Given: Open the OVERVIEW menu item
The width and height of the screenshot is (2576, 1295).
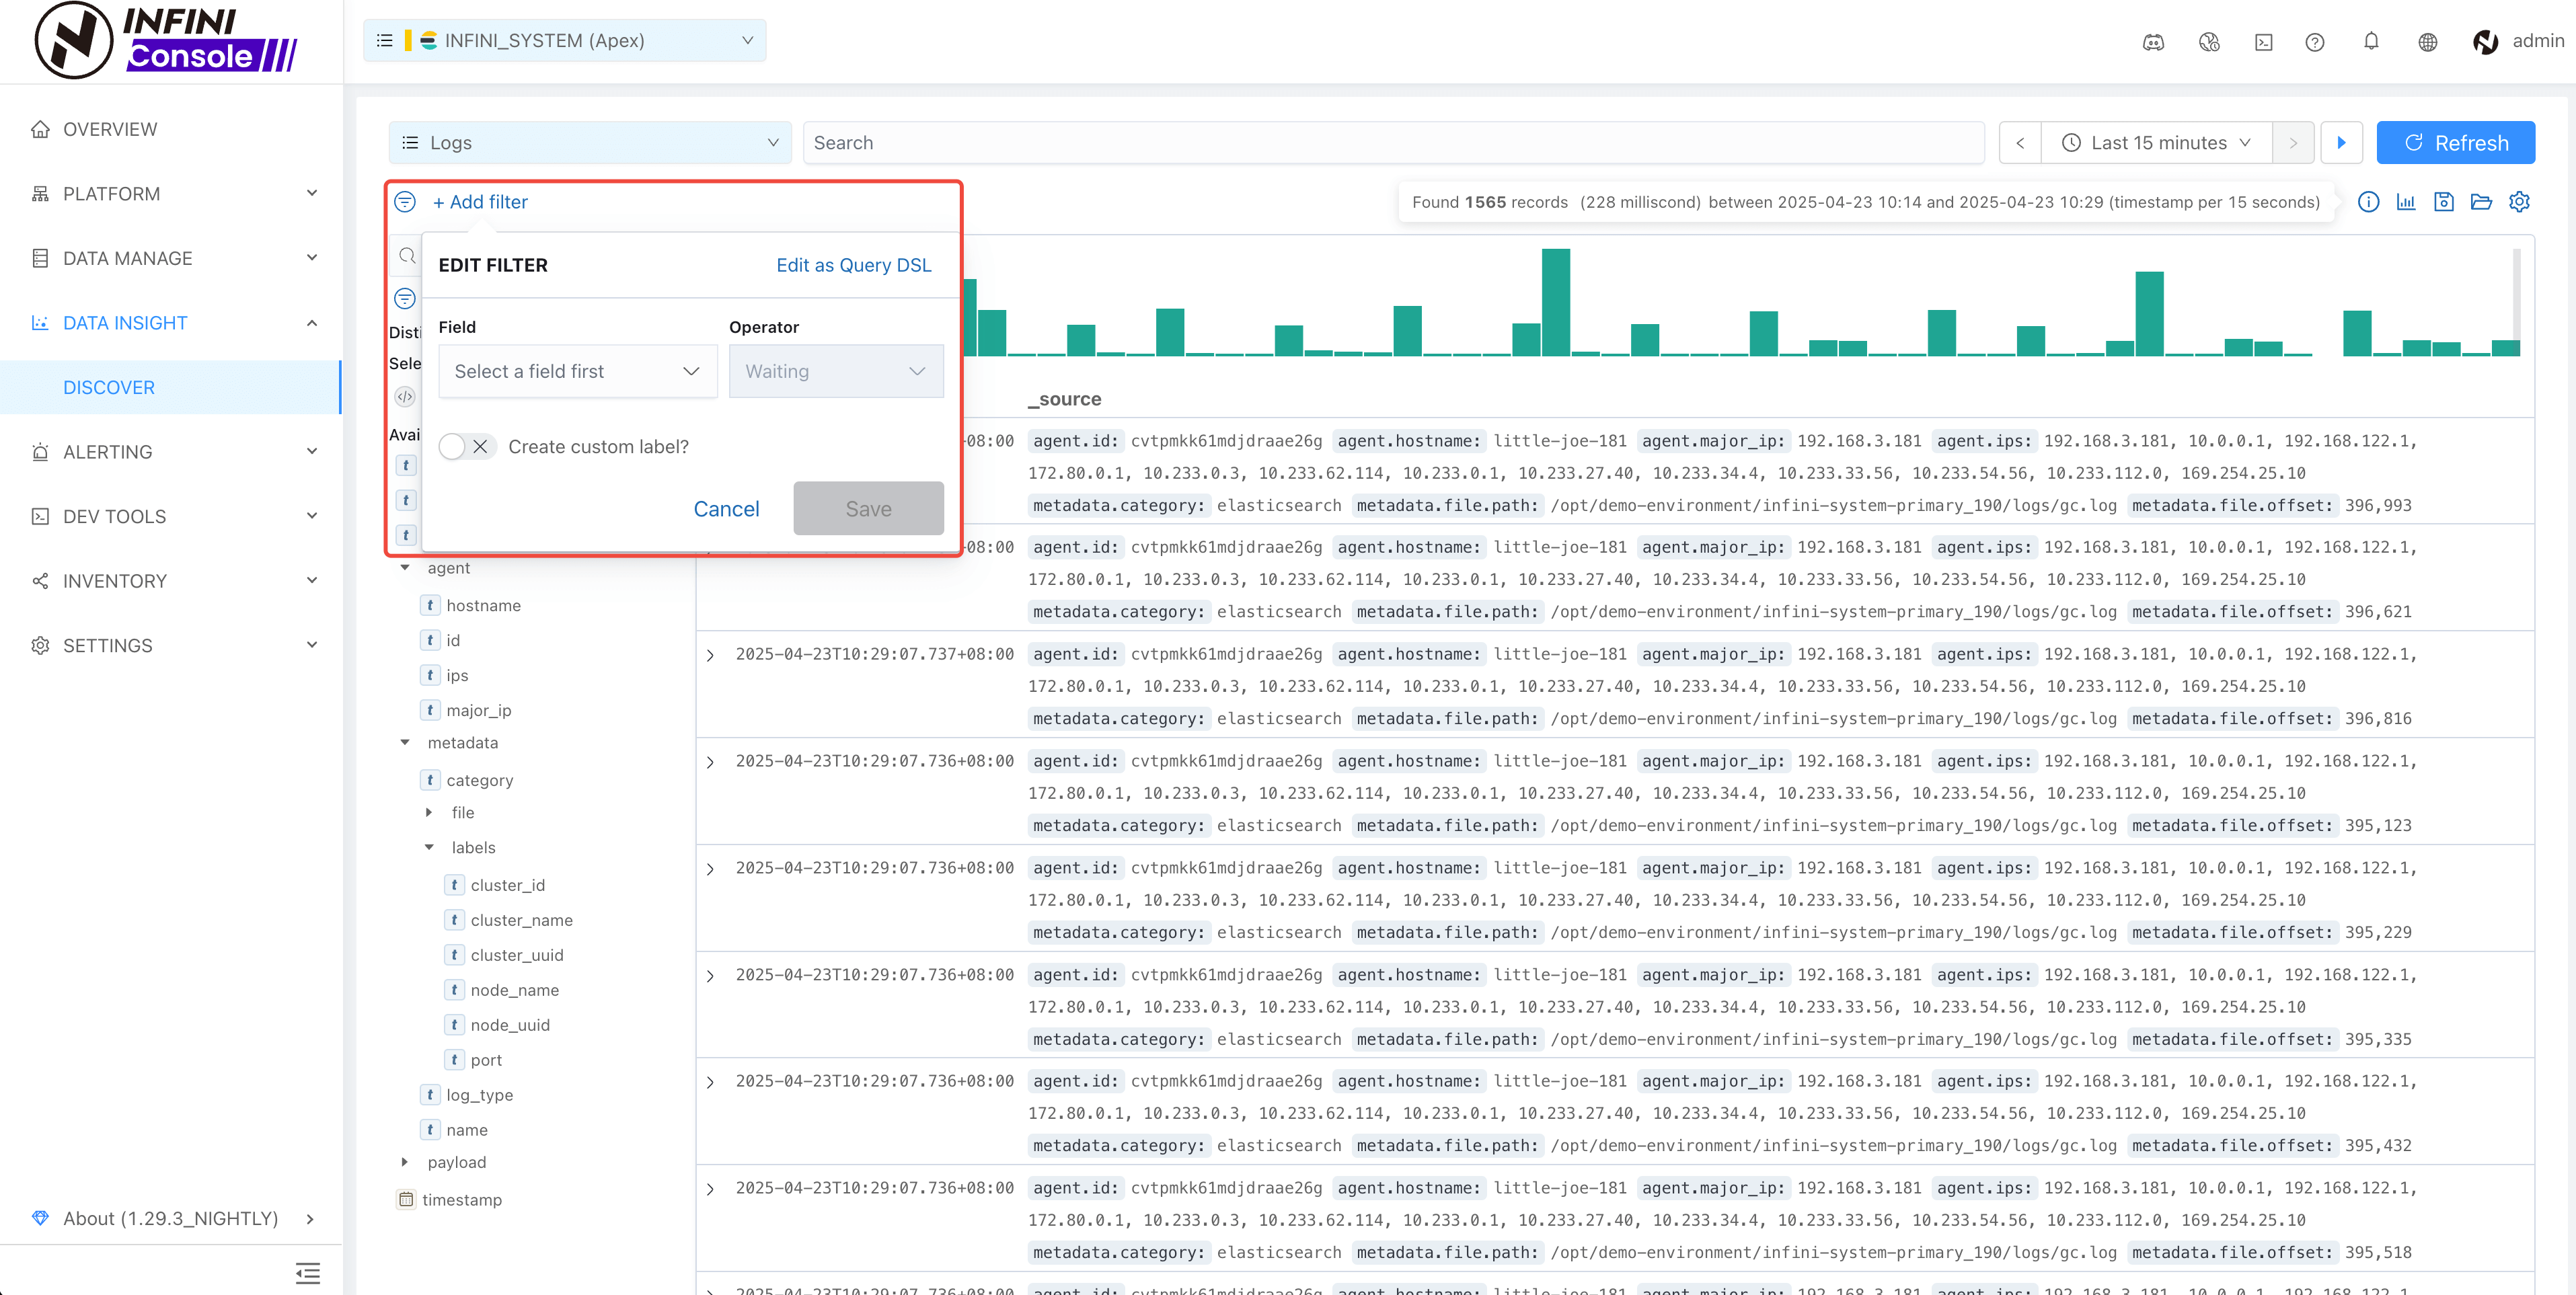Looking at the screenshot, I should (110, 129).
